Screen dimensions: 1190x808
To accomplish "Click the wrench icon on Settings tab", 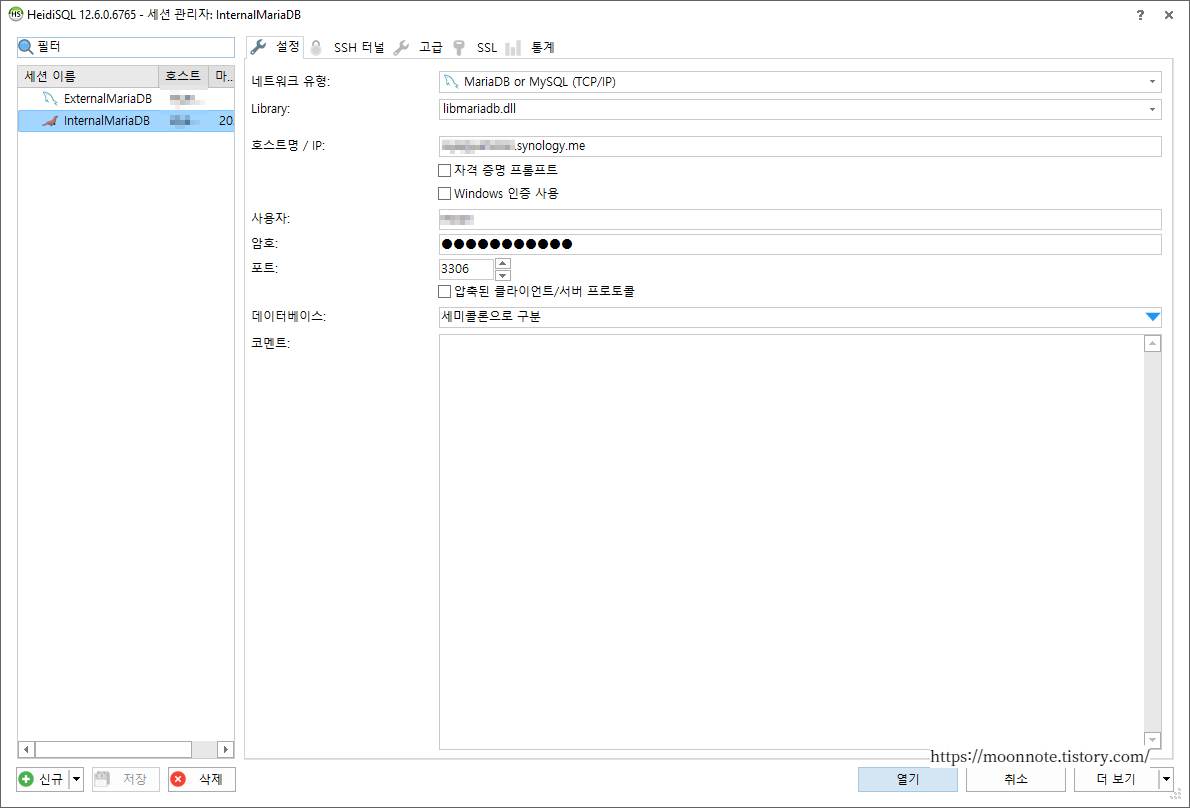I will (259, 47).
